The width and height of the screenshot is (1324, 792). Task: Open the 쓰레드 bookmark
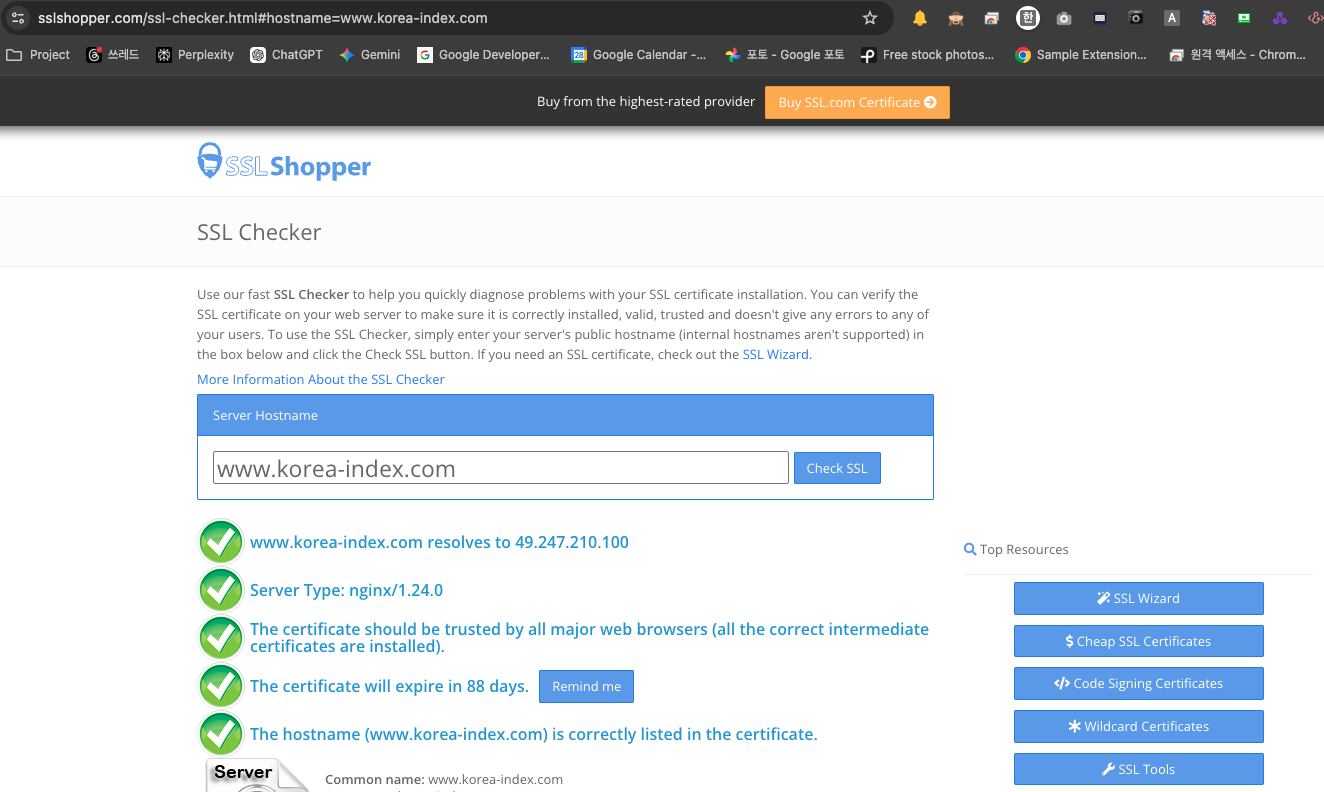point(113,55)
